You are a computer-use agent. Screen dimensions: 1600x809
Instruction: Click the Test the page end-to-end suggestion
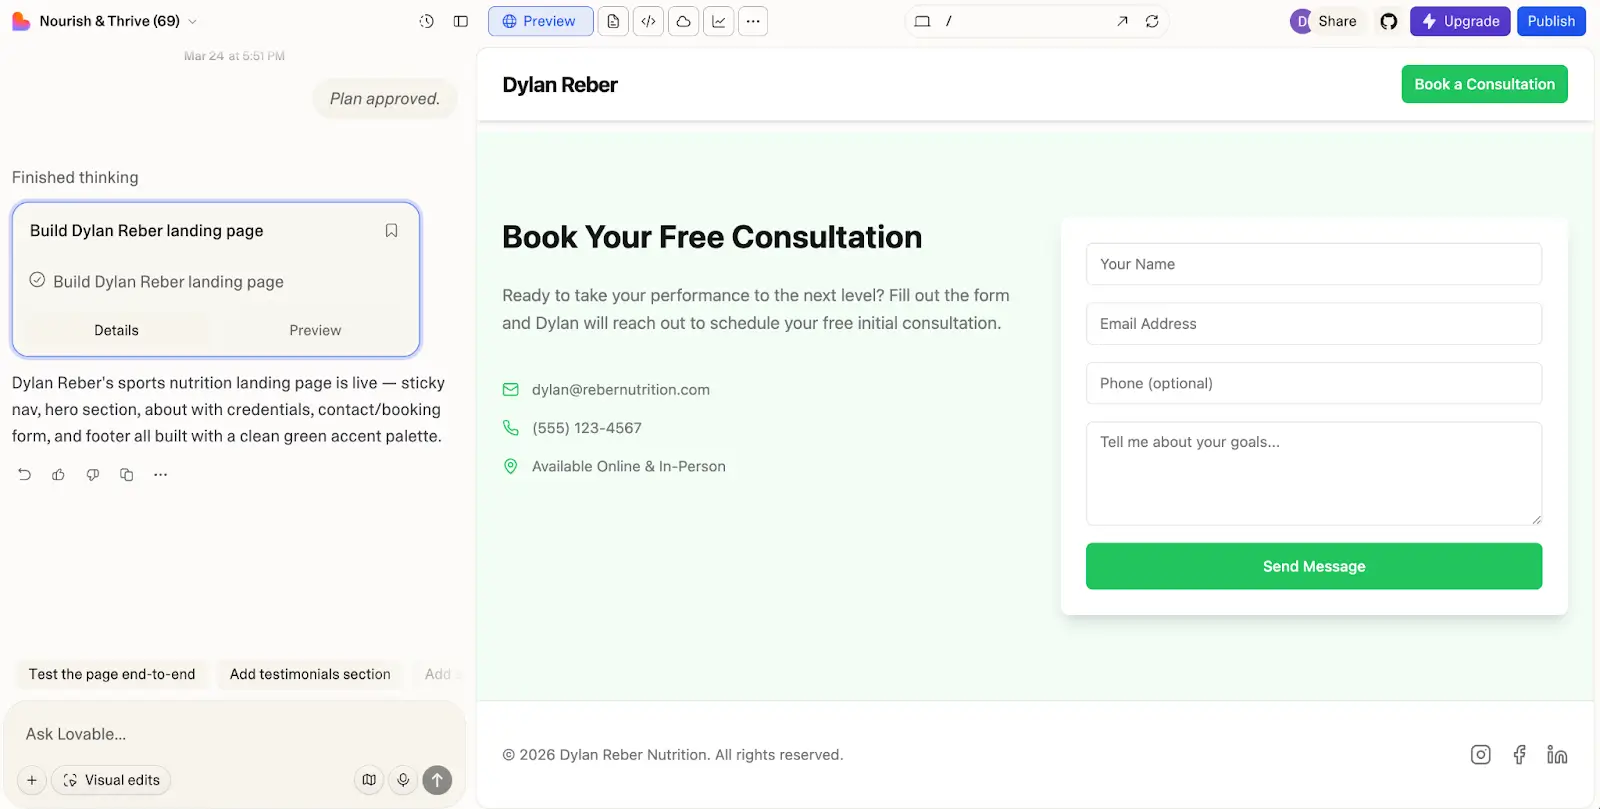coord(112,674)
